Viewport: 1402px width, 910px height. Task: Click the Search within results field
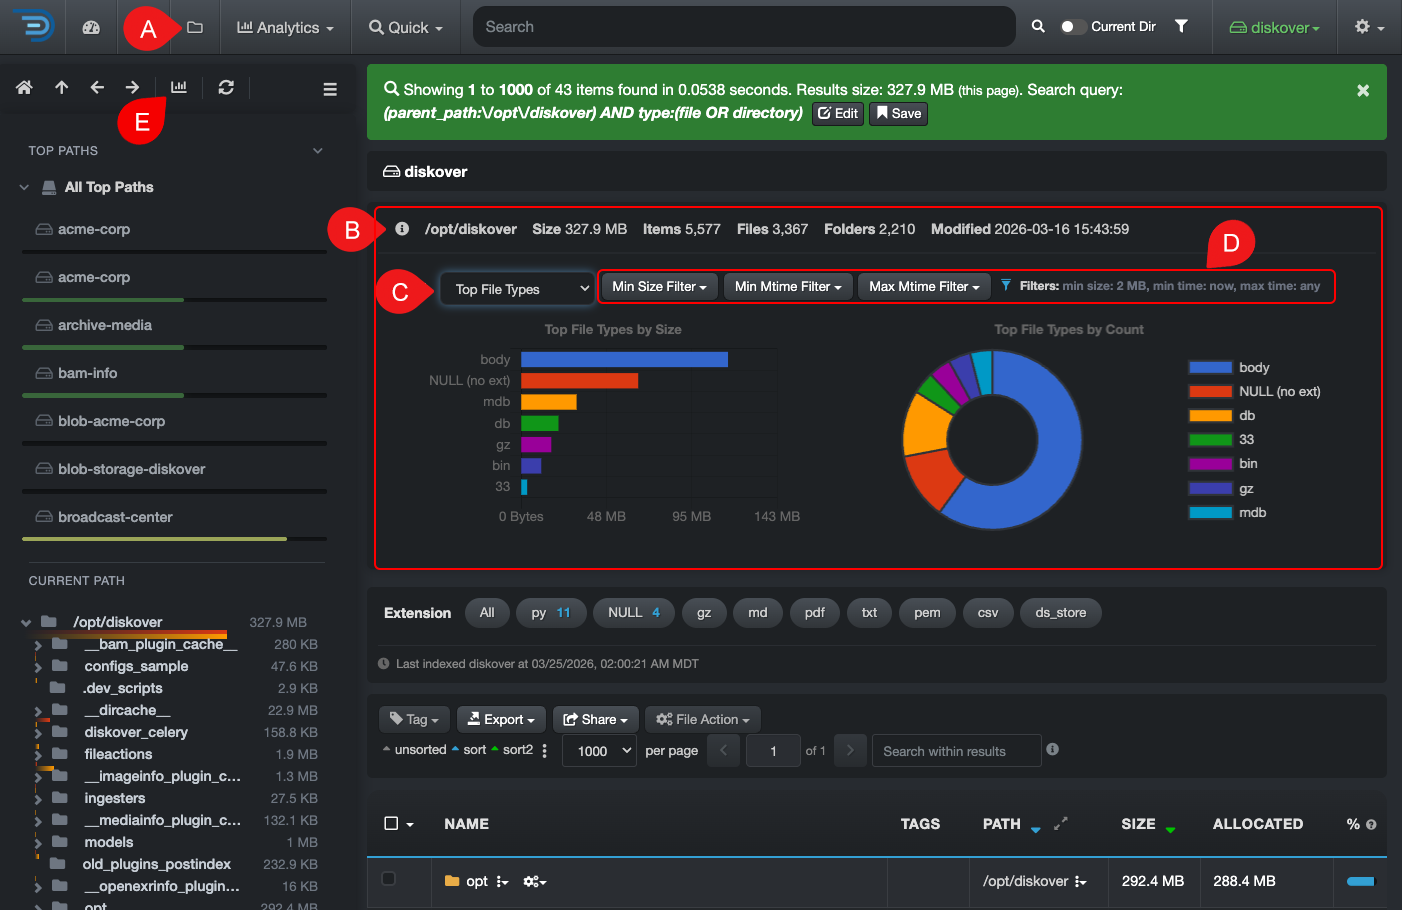coord(957,751)
